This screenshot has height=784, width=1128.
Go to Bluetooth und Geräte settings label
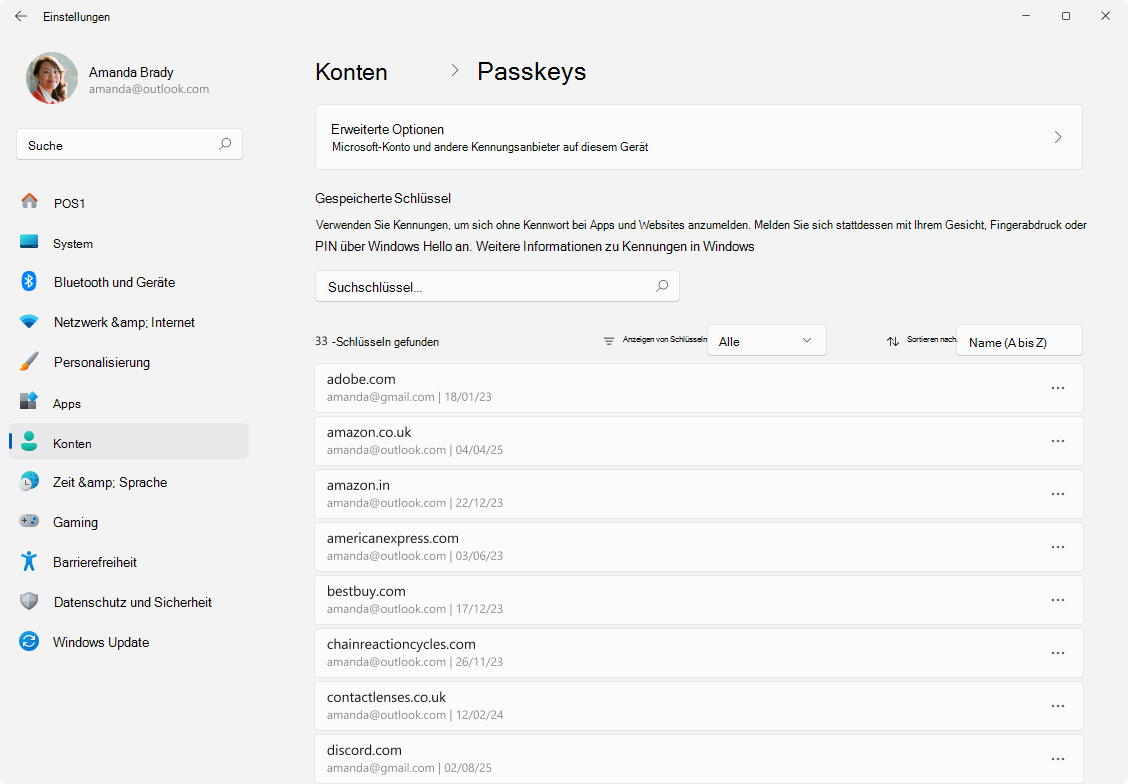click(x=114, y=282)
